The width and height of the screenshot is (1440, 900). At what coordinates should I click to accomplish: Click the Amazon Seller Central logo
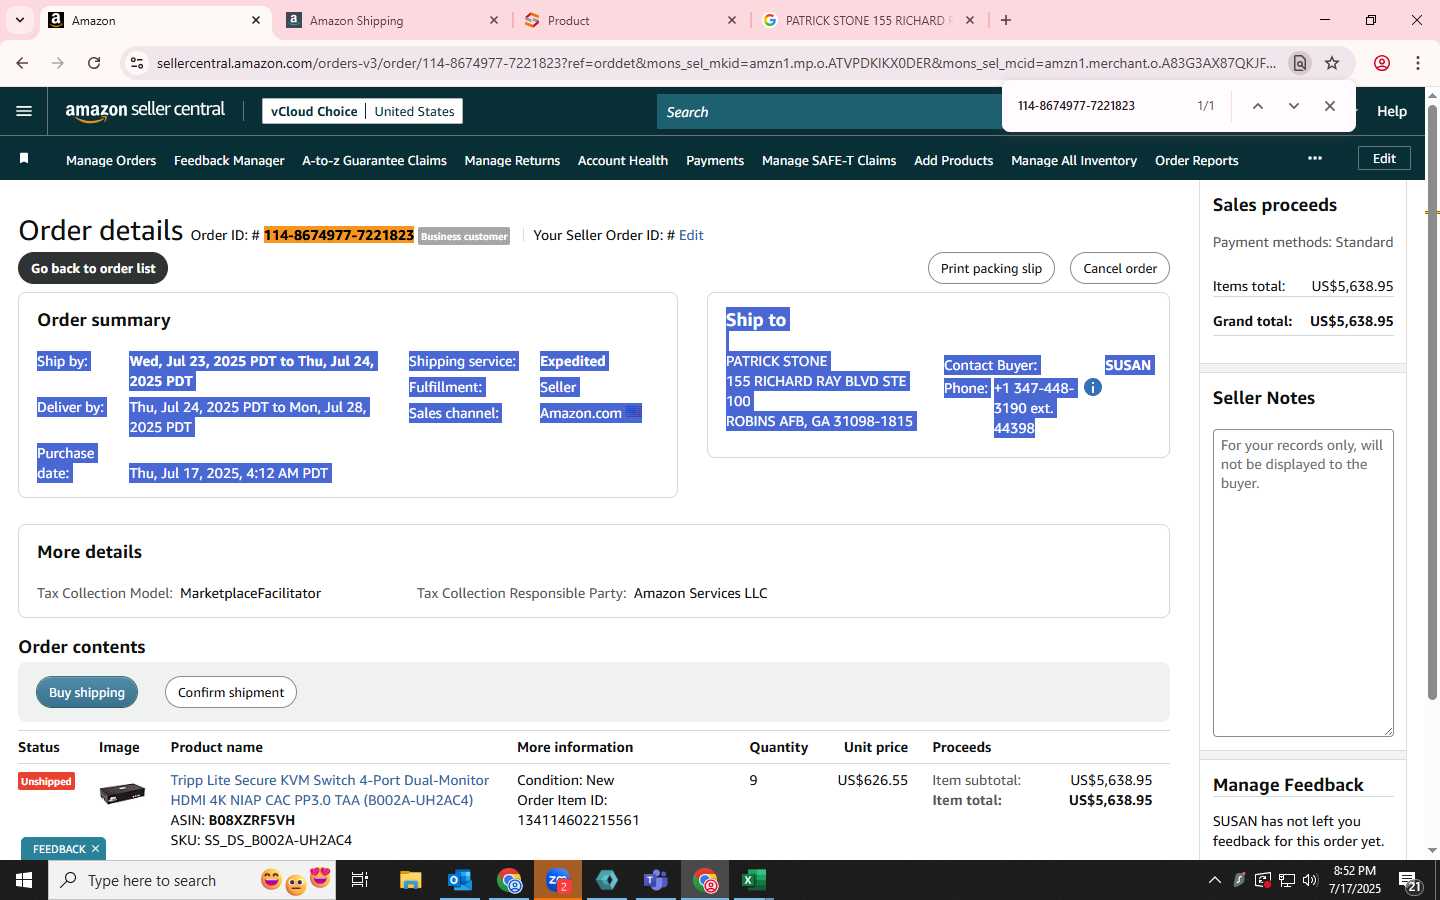[145, 111]
